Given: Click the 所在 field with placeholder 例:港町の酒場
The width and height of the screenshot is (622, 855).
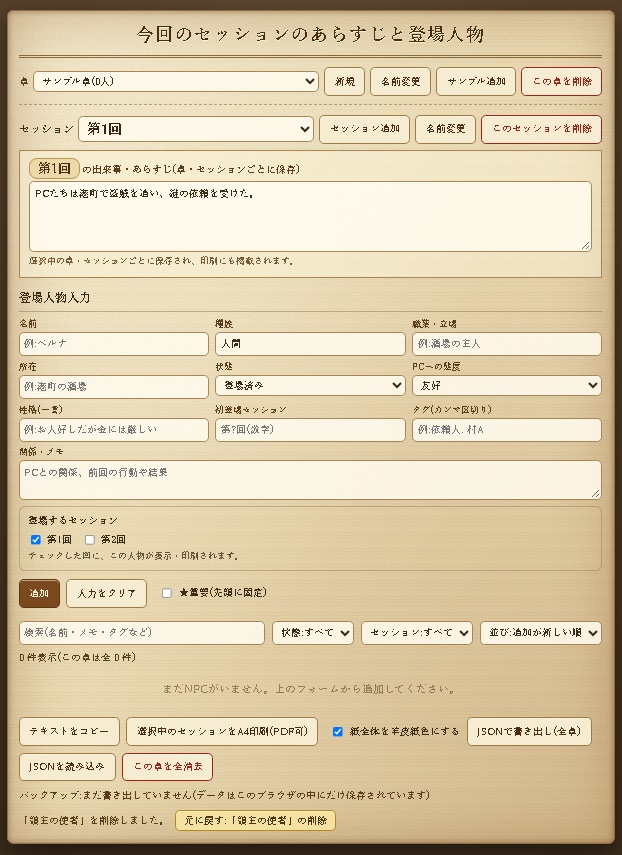Looking at the screenshot, I should pyautogui.click(x=114, y=387).
